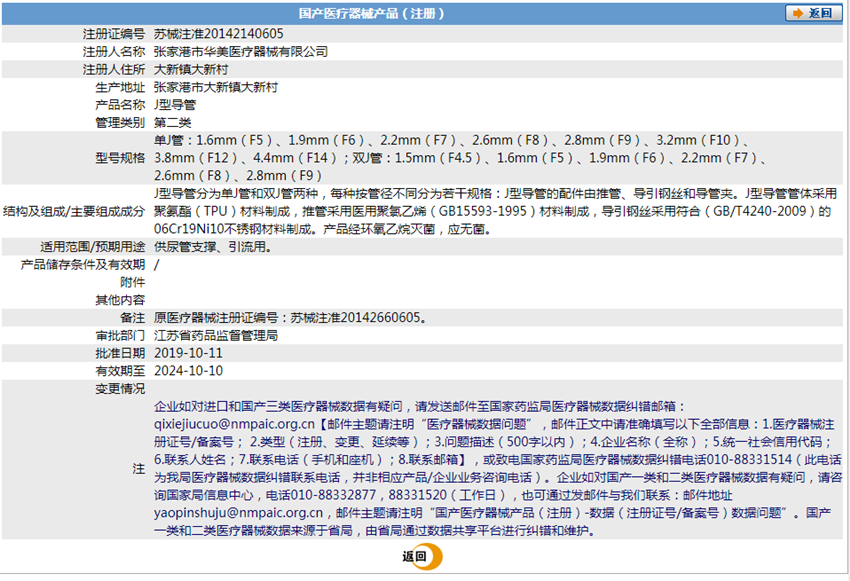Click the orange 返回 button at page bottom

point(422,557)
